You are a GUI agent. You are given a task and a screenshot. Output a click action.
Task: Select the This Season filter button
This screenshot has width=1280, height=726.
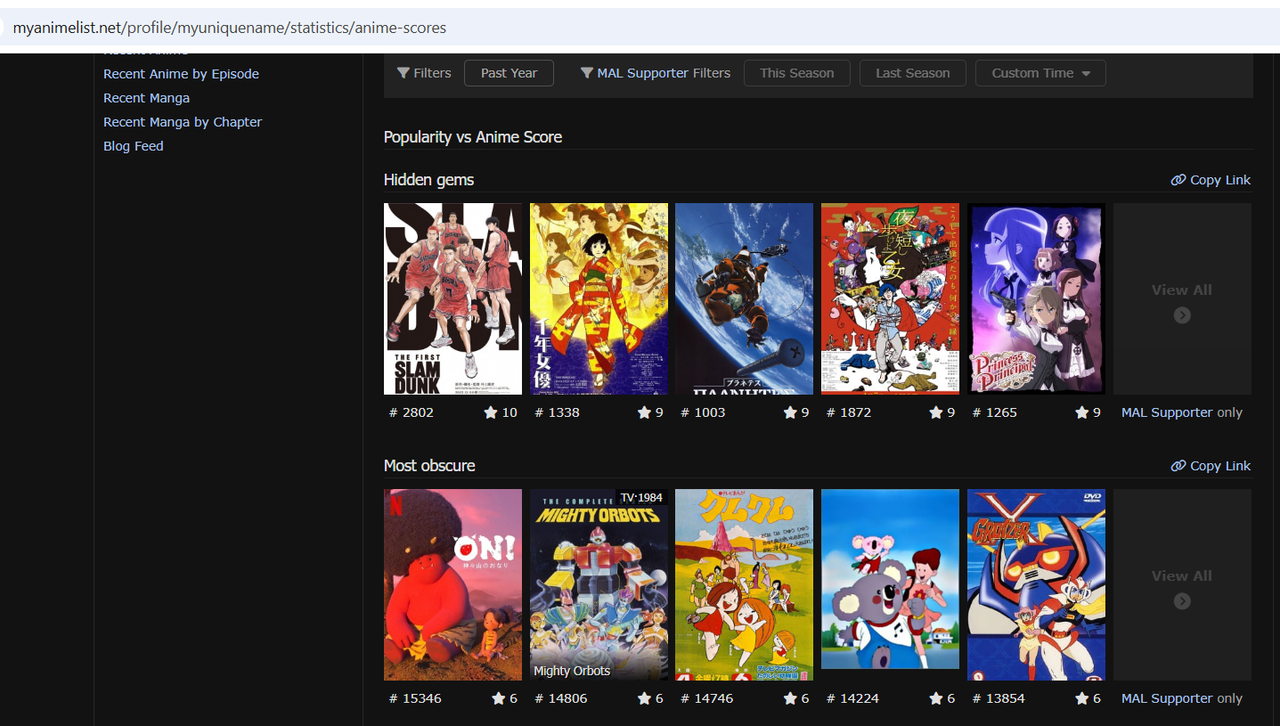(797, 73)
